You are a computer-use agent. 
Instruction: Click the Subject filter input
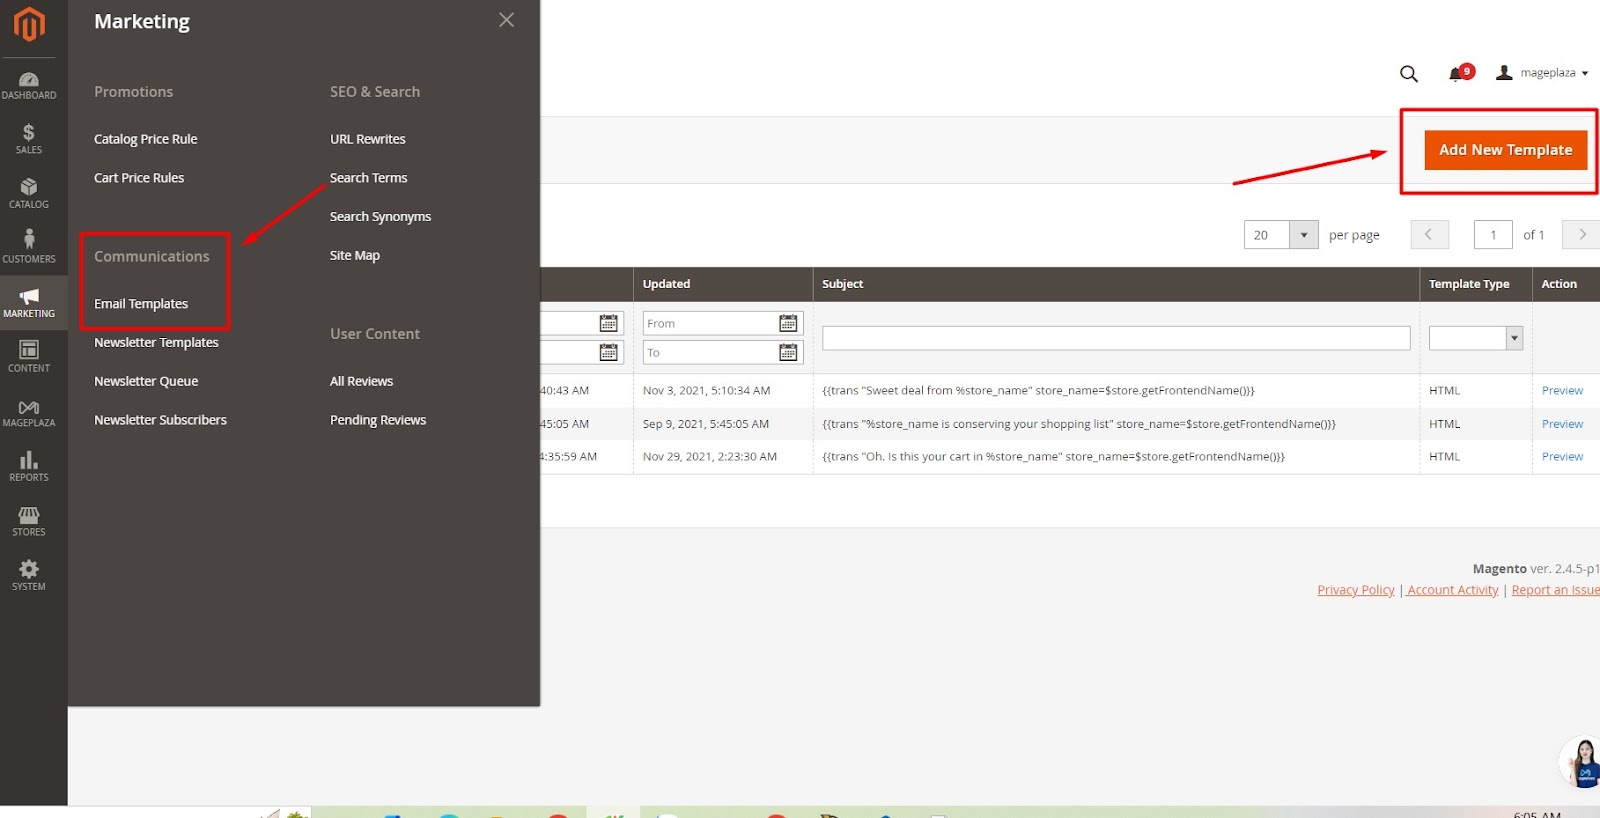click(1116, 338)
